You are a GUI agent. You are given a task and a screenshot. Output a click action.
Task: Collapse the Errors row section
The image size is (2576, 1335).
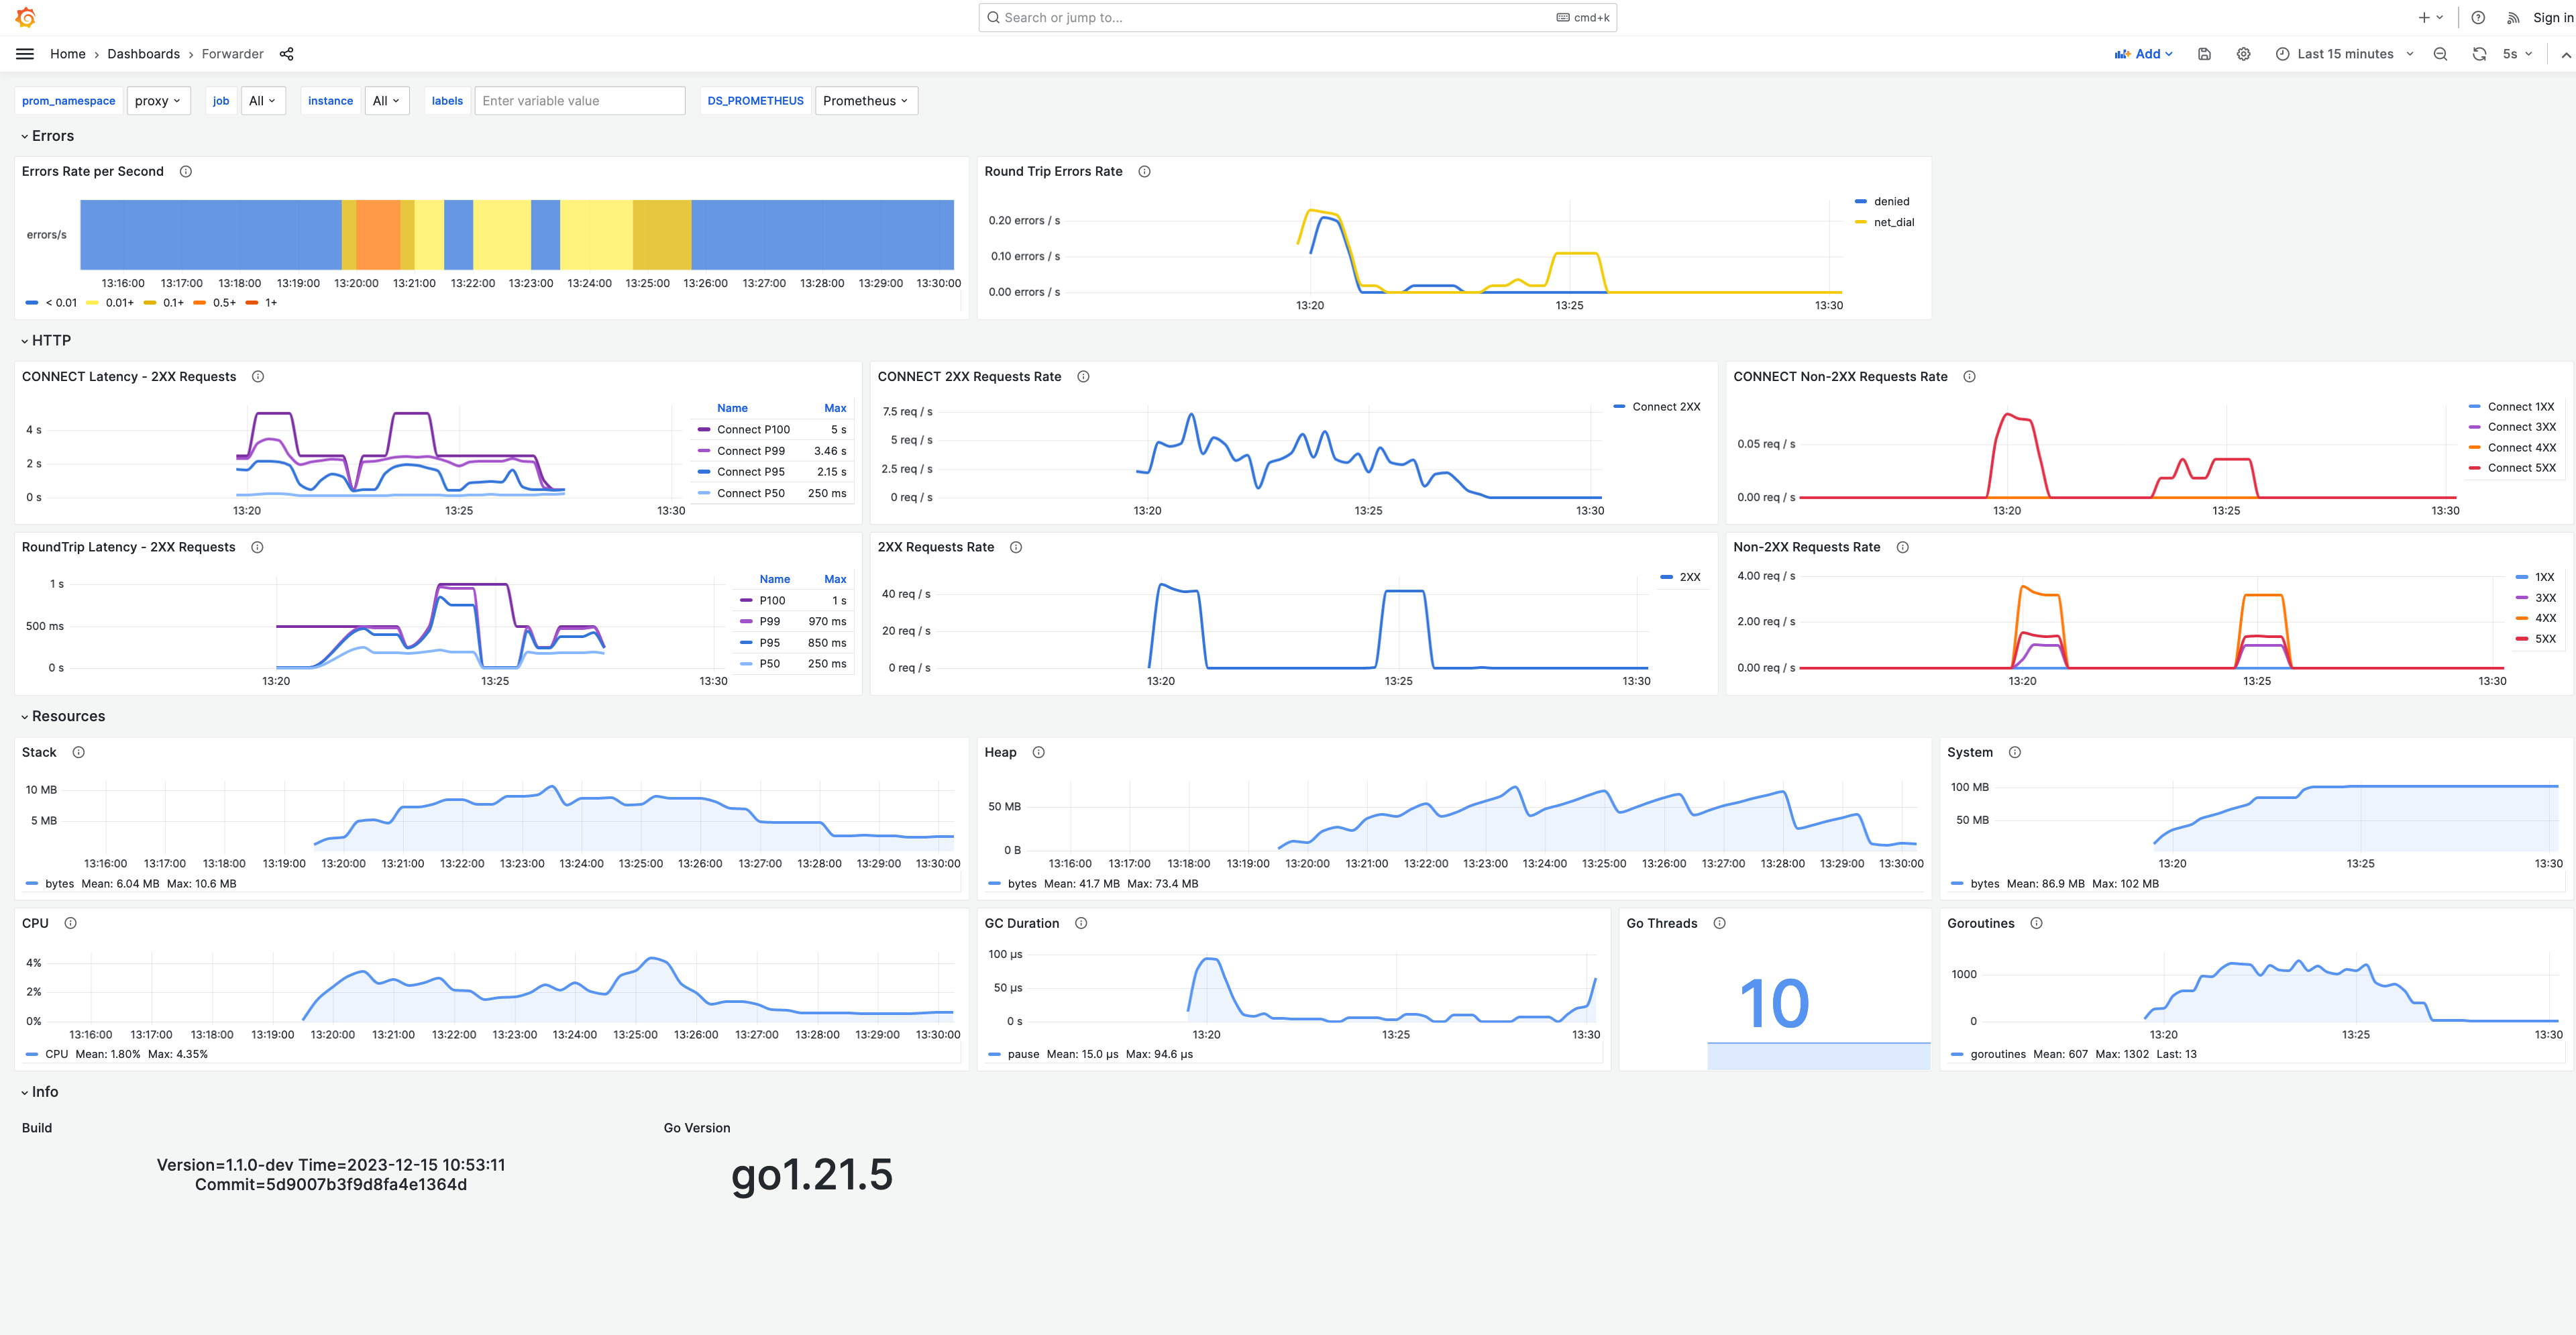(x=52, y=136)
